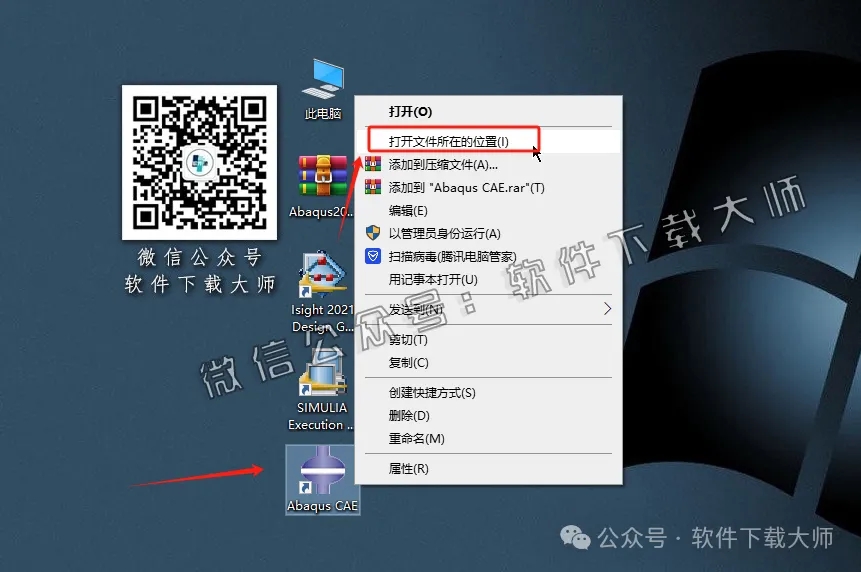Choose 打开(O) from the context menu

(488, 111)
